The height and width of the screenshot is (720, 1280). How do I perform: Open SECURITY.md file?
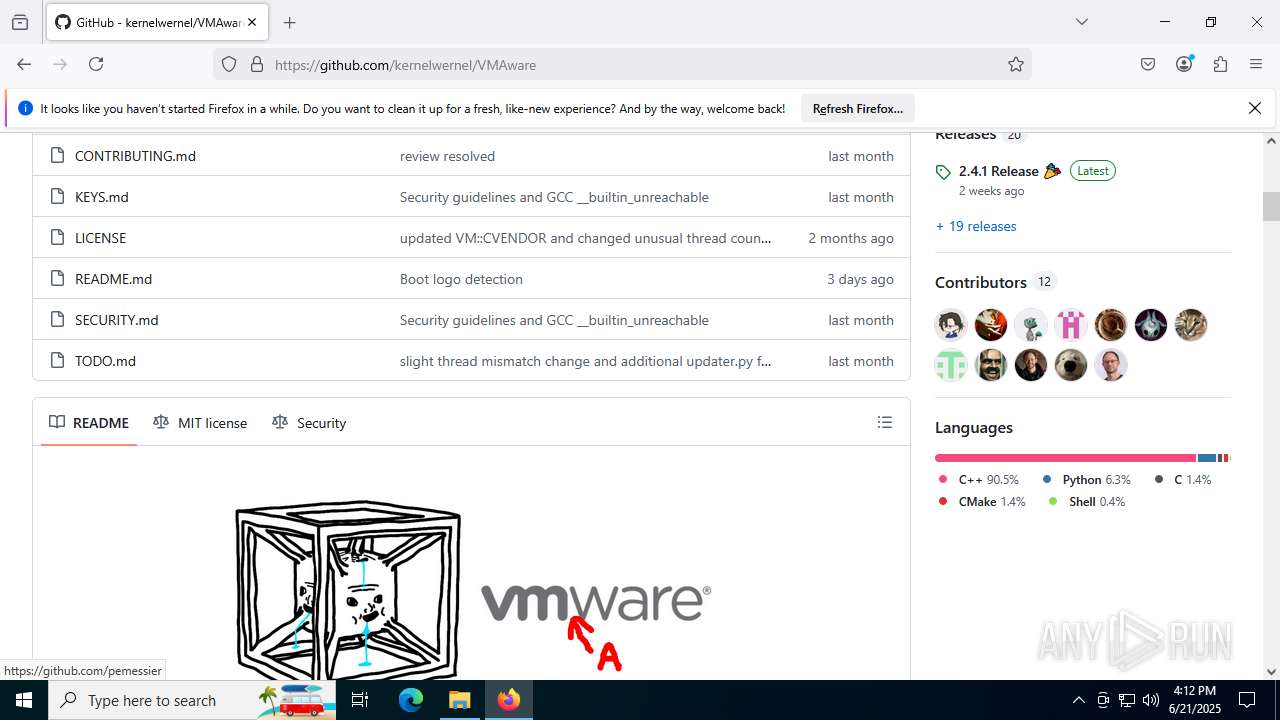[116, 320]
